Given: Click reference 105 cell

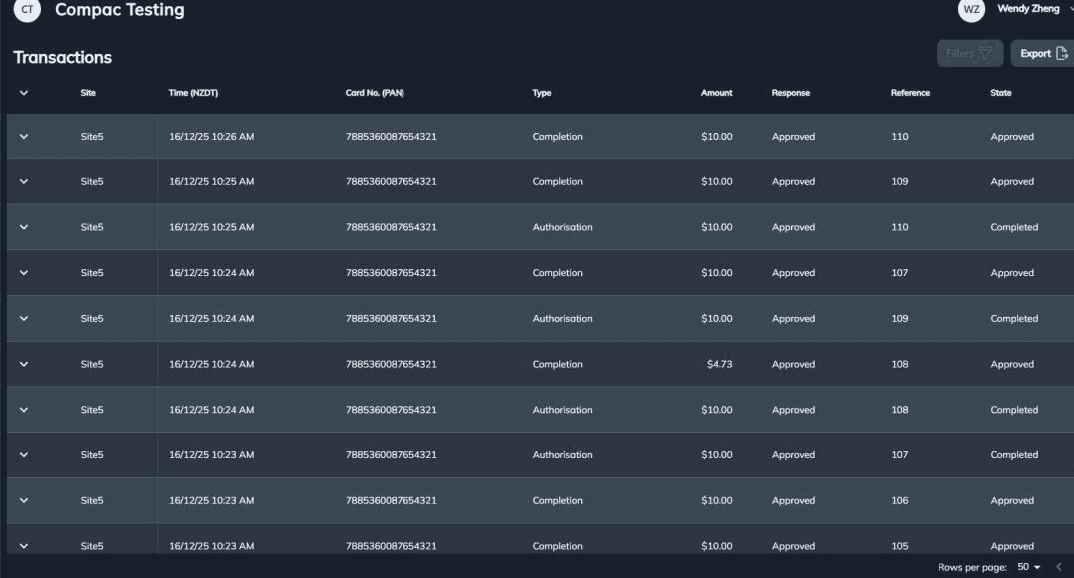Looking at the screenshot, I should [x=900, y=546].
